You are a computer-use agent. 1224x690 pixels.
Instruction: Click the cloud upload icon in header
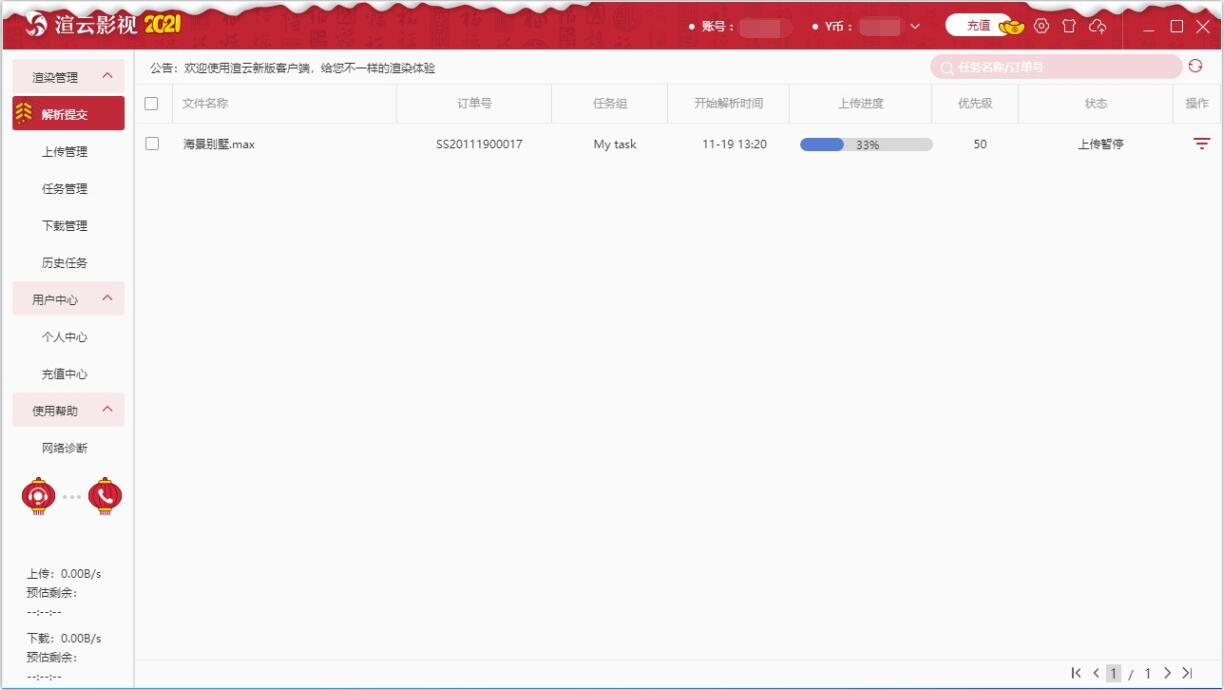tap(1098, 26)
